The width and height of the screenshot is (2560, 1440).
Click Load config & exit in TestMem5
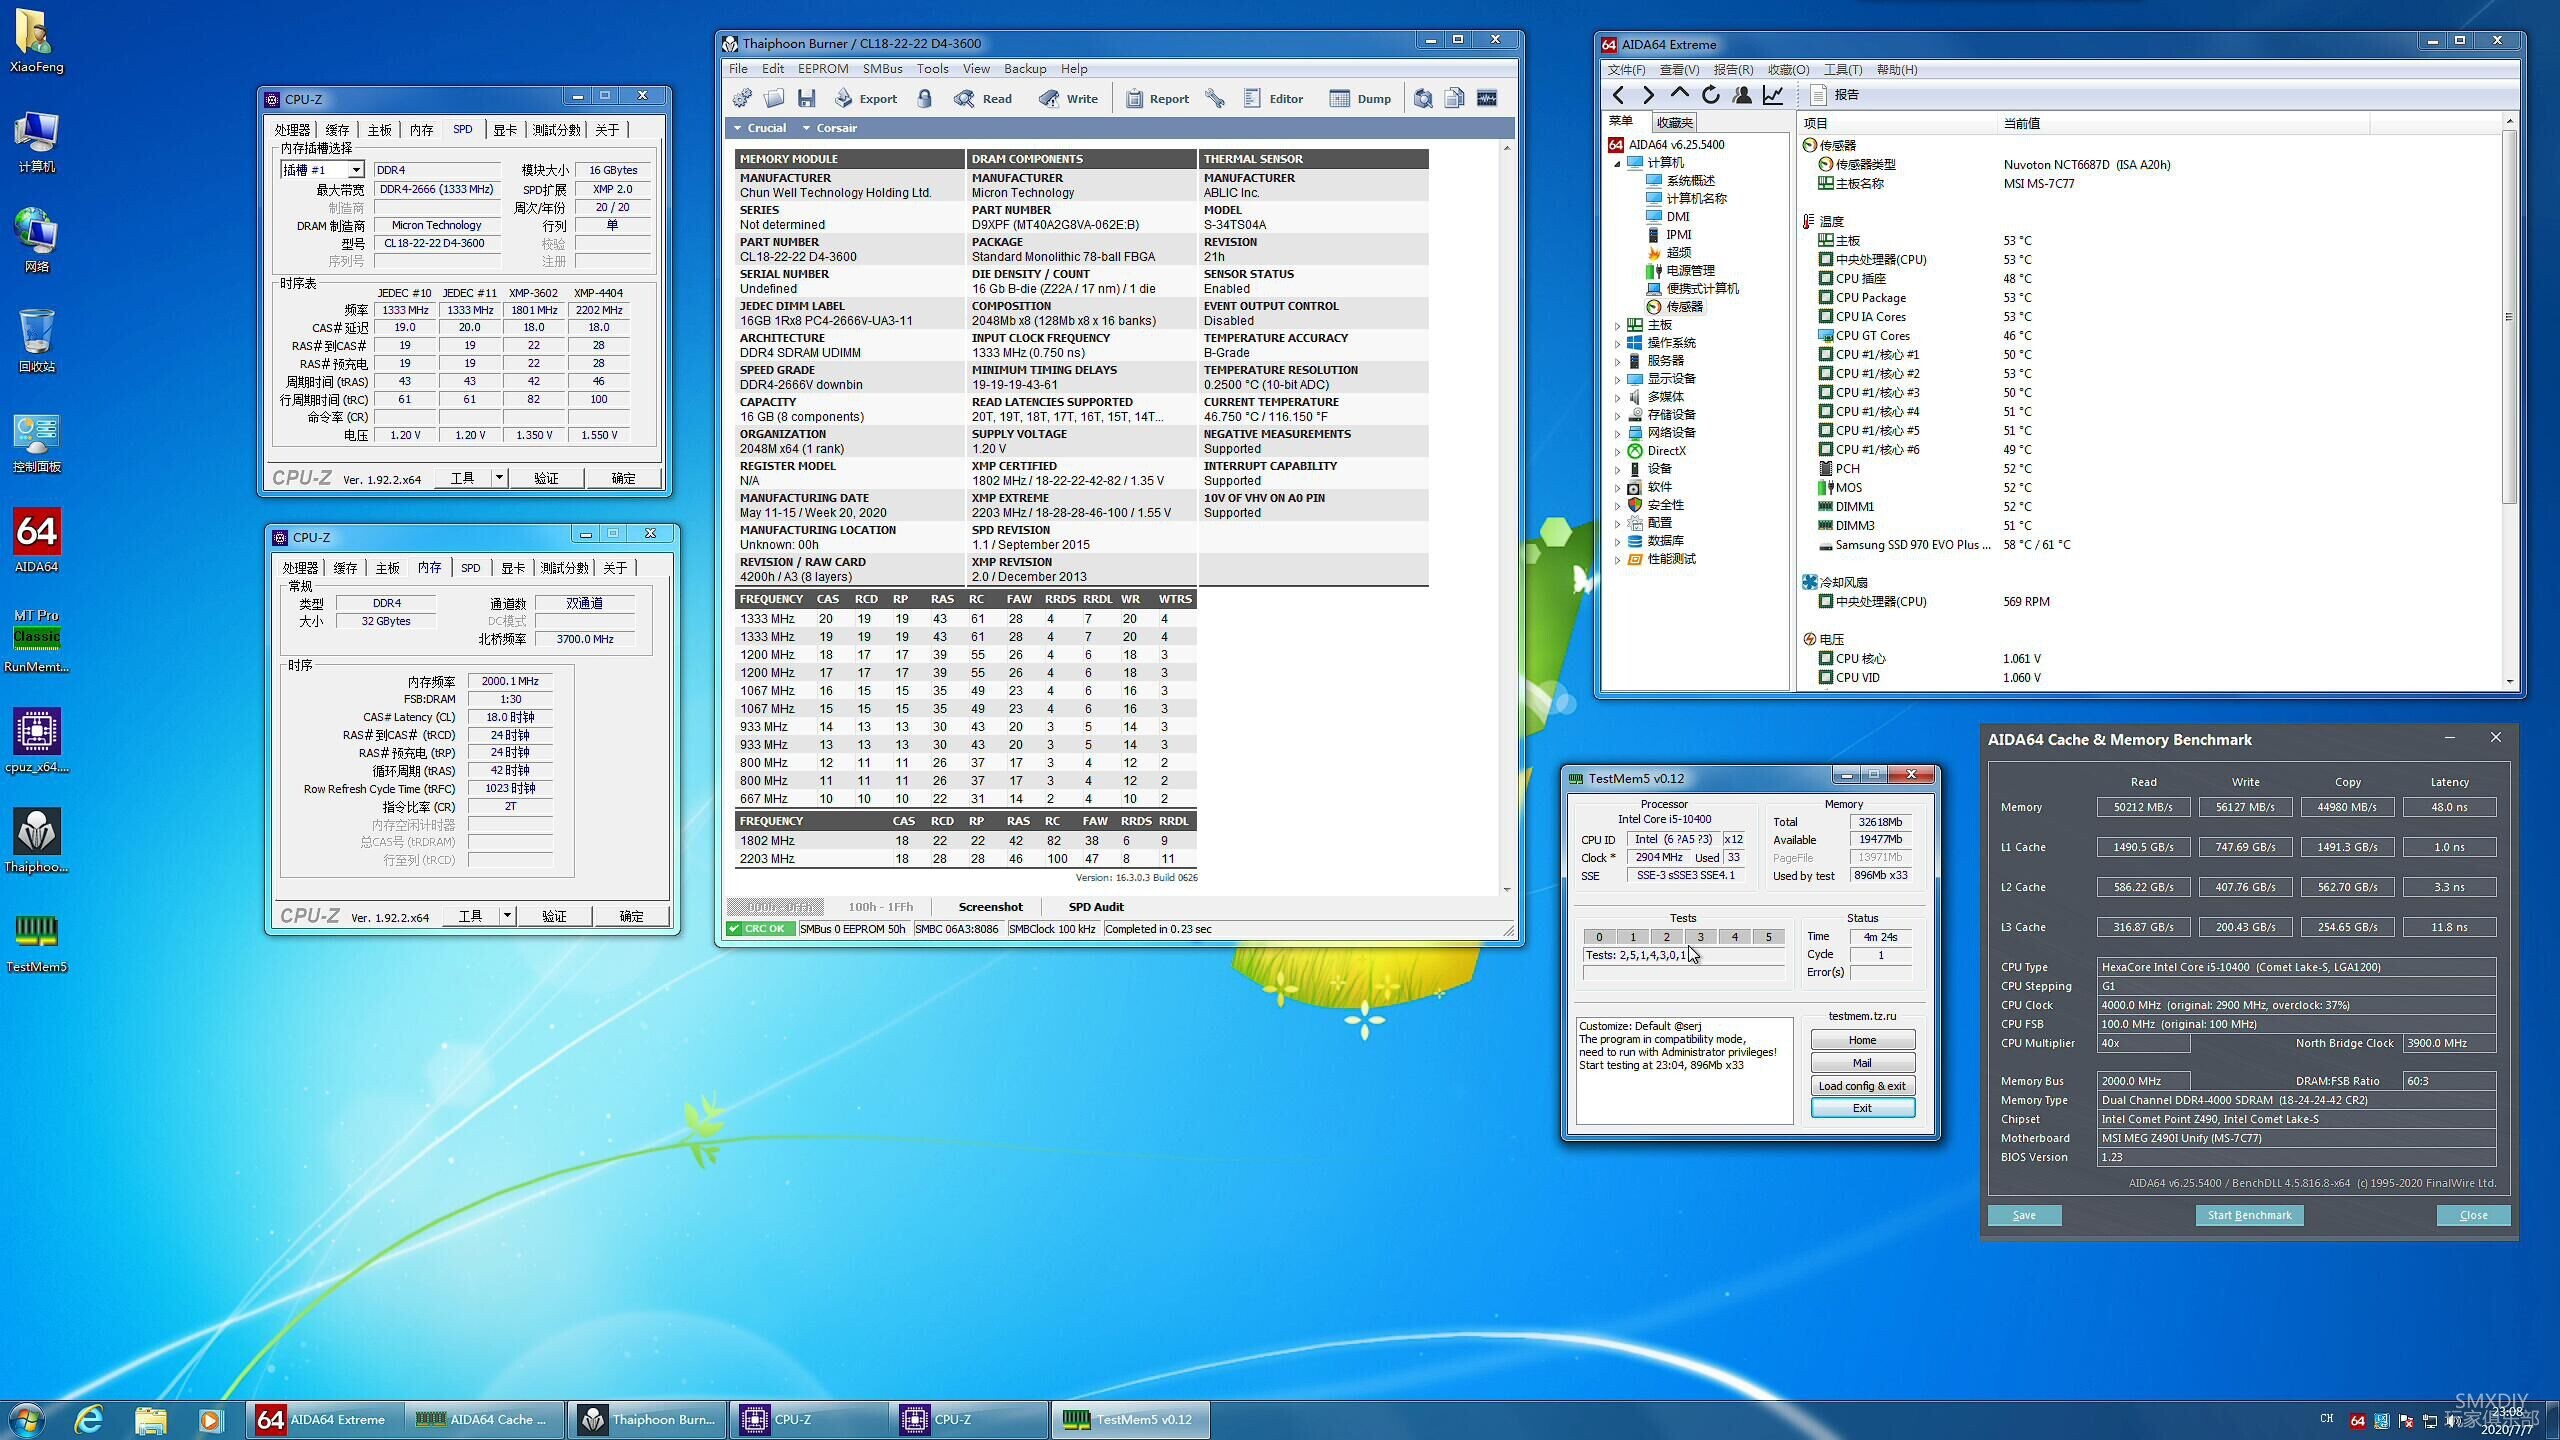click(x=1862, y=1086)
